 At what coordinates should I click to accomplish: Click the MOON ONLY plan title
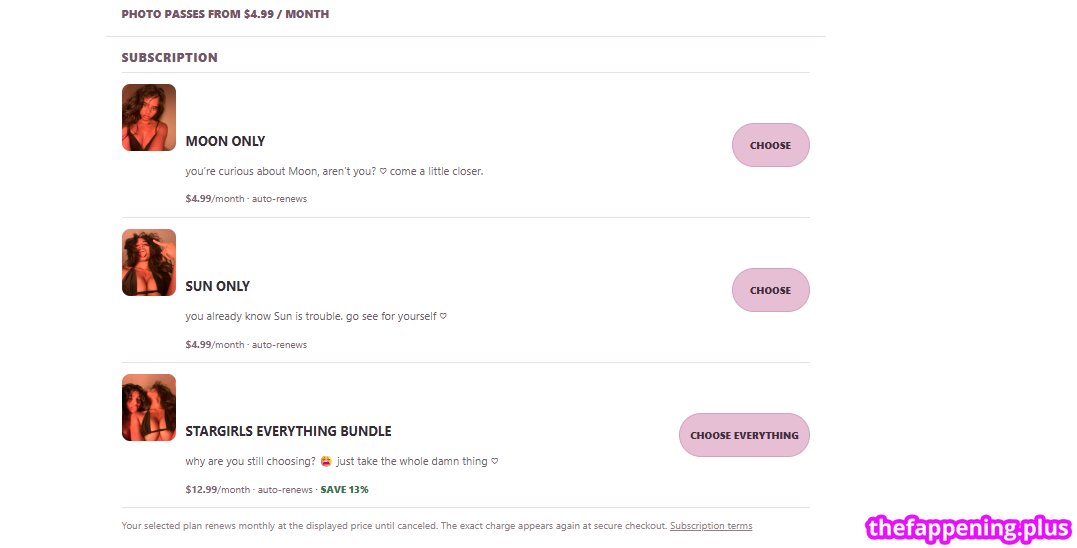(225, 141)
